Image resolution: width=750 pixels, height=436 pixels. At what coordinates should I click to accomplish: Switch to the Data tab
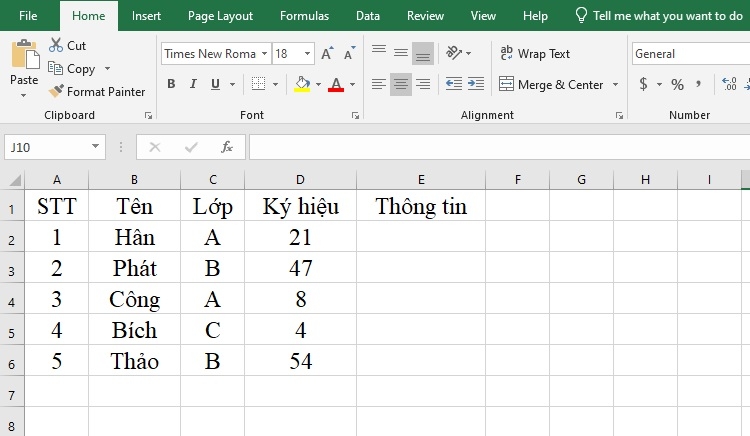point(368,16)
